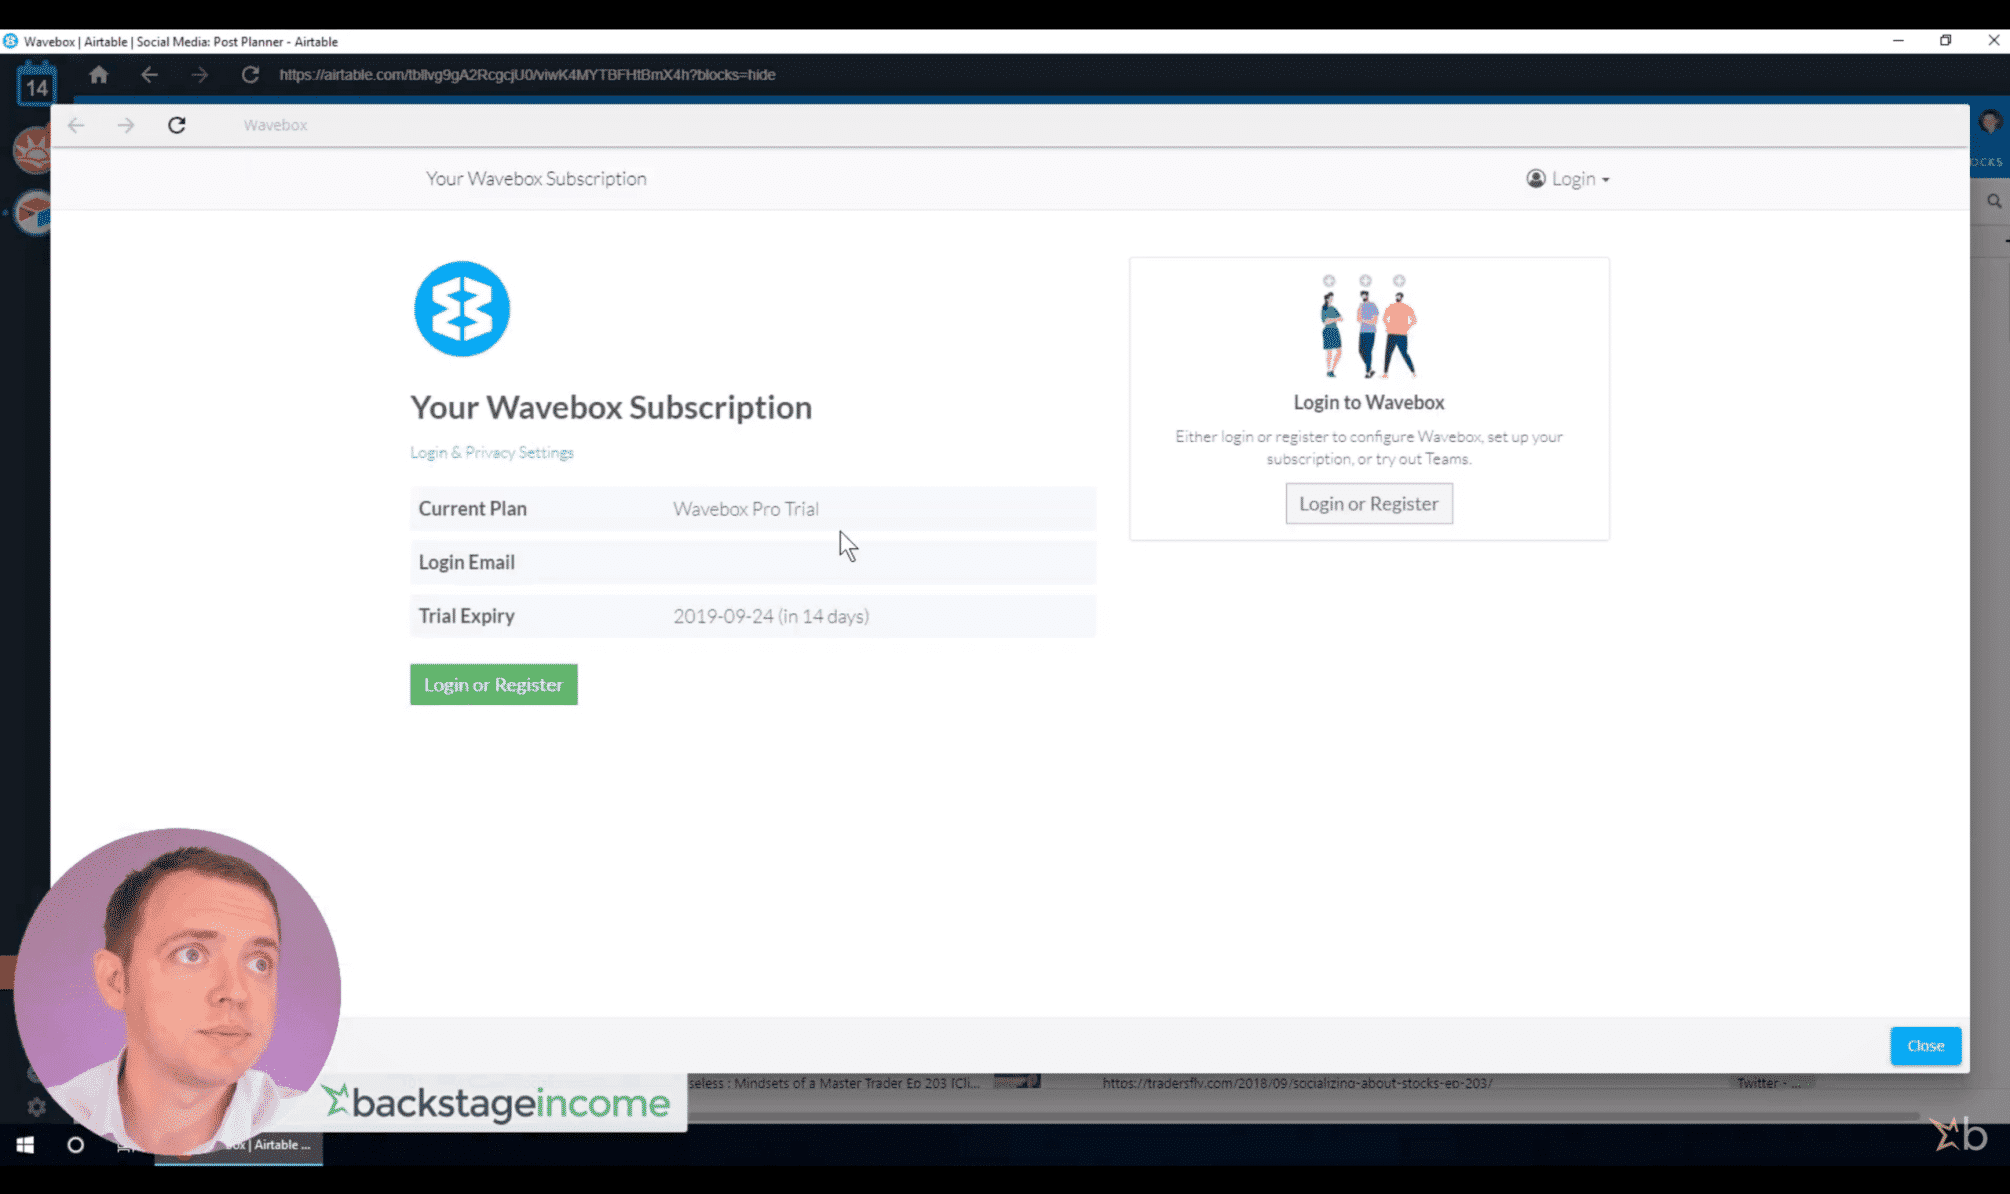Click the three people illustration
2010x1194 pixels.
click(x=1369, y=326)
